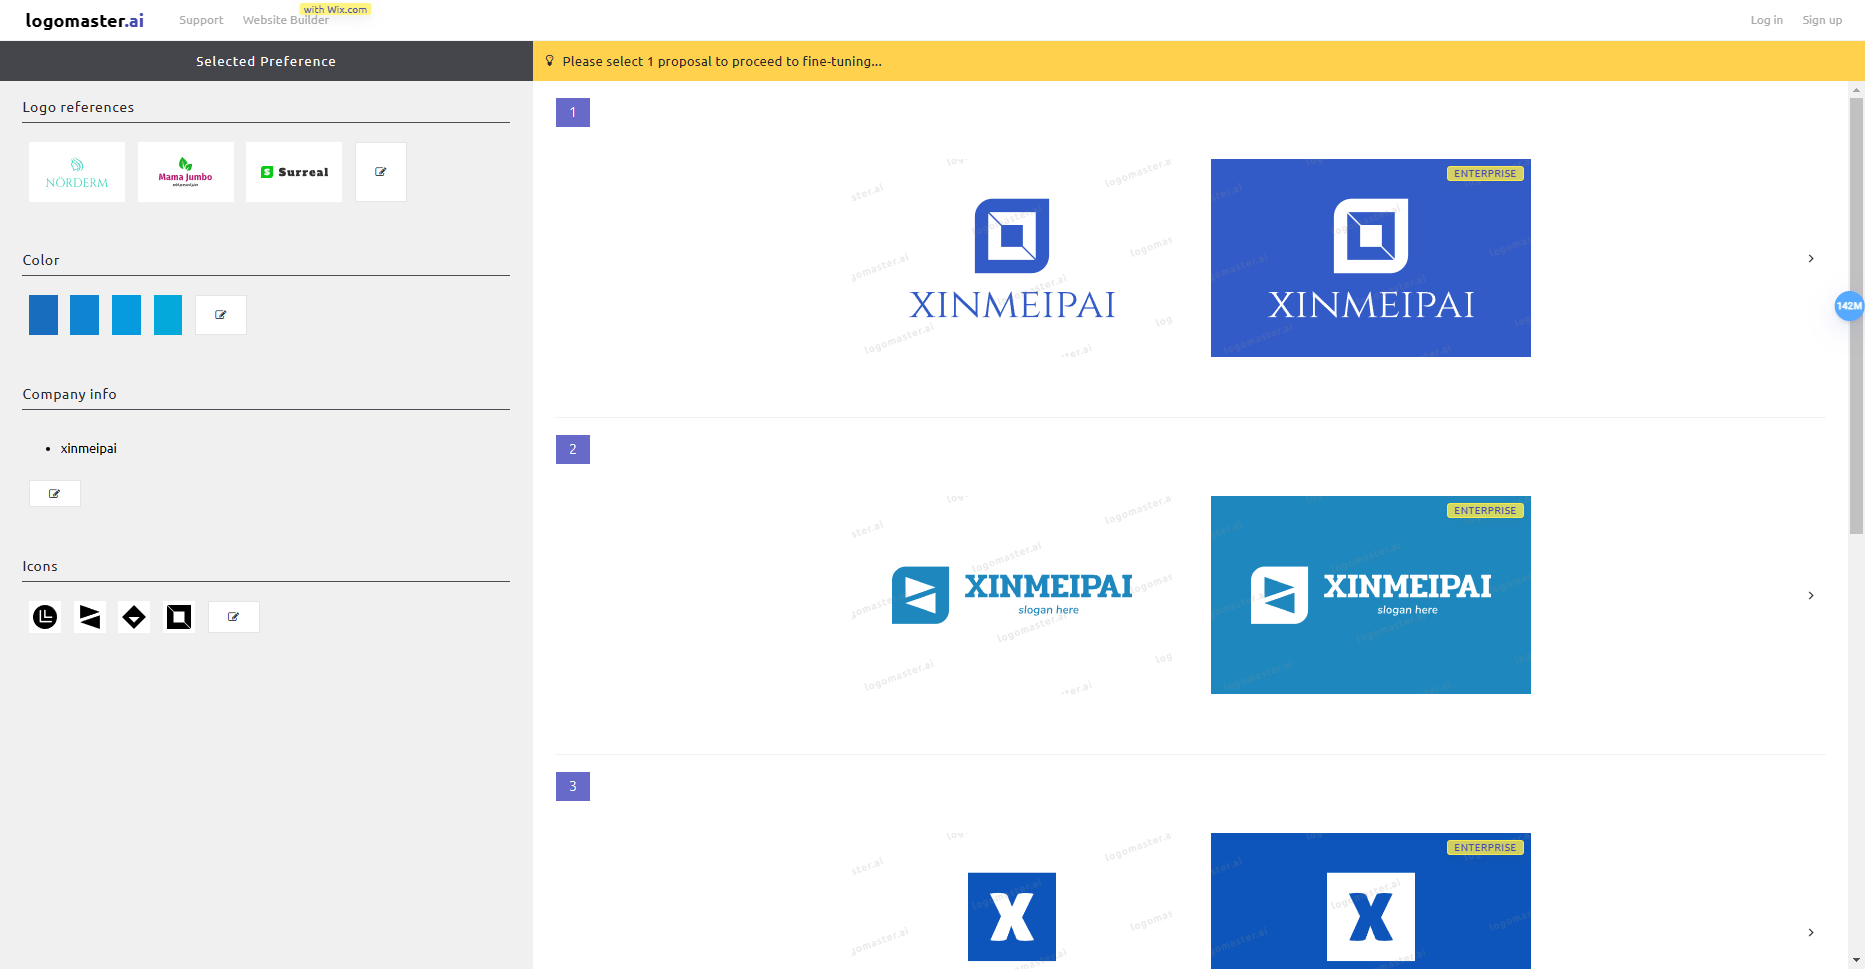
Task: Click the Log in link
Action: click(1766, 20)
